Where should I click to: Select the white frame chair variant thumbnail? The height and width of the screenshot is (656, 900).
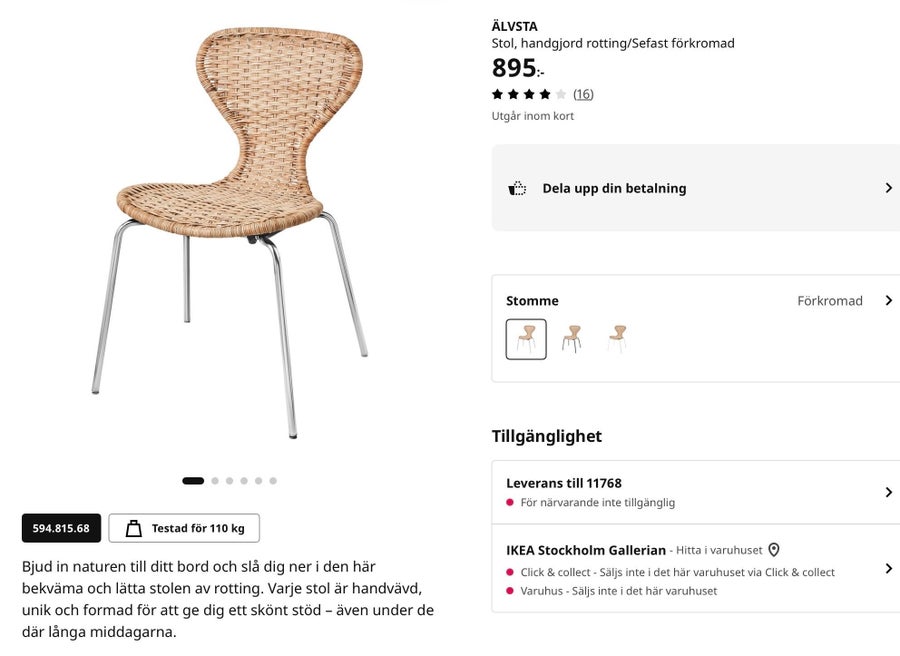point(617,339)
